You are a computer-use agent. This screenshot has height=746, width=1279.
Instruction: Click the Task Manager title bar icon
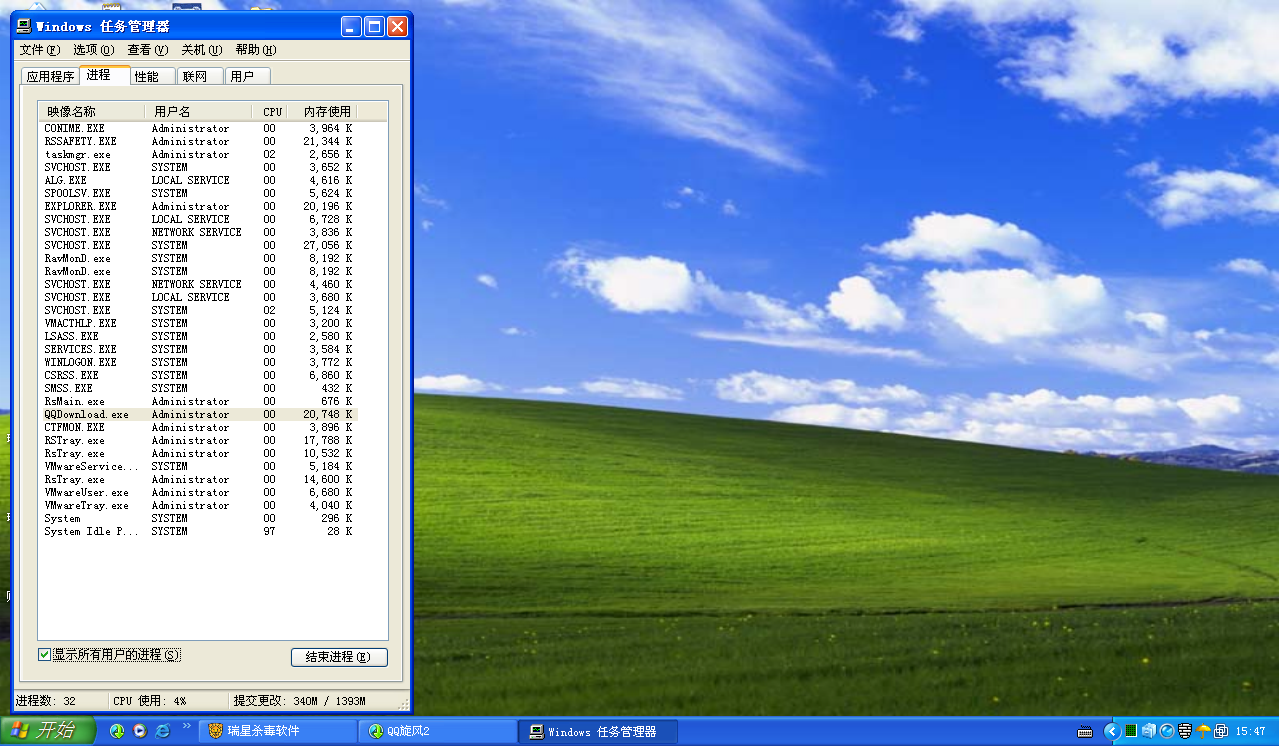[25, 27]
